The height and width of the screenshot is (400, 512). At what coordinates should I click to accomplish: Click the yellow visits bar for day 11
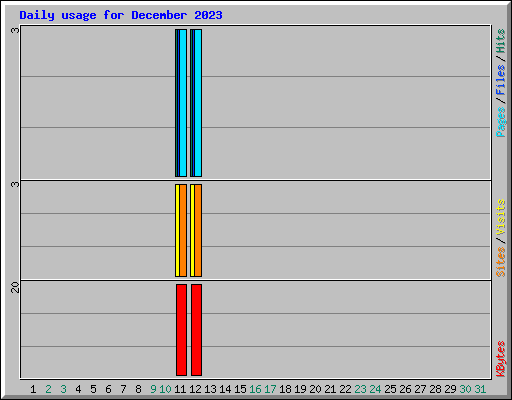[177, 230]
